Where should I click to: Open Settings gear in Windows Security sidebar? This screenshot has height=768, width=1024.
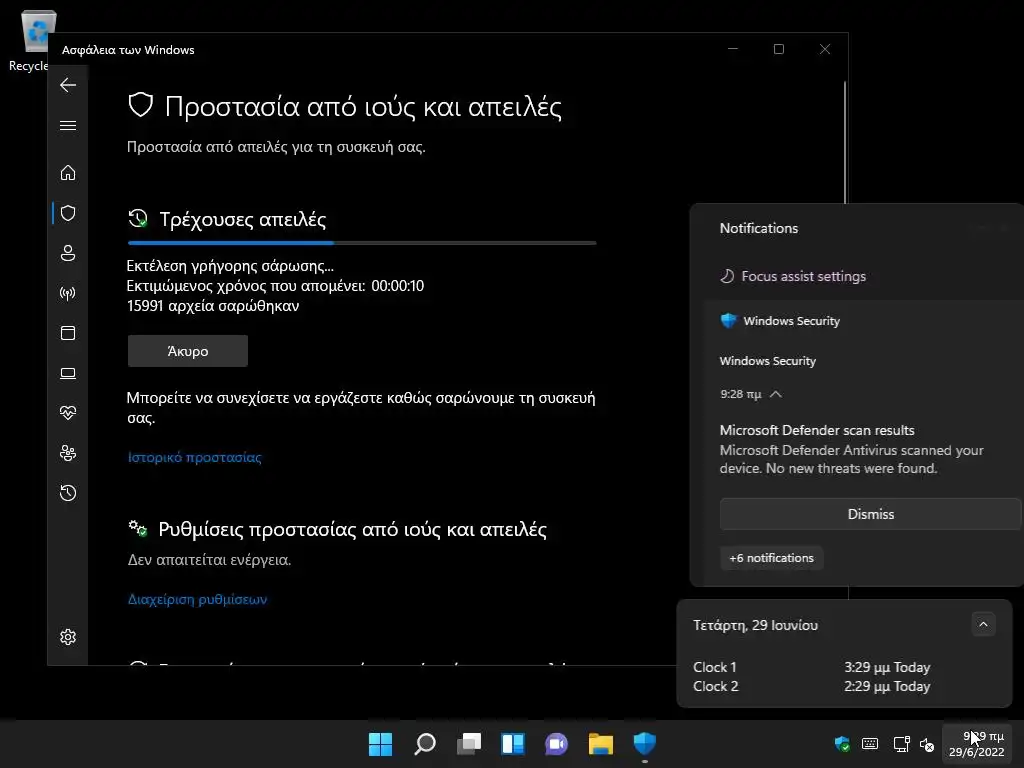click(x=68, y=637)
